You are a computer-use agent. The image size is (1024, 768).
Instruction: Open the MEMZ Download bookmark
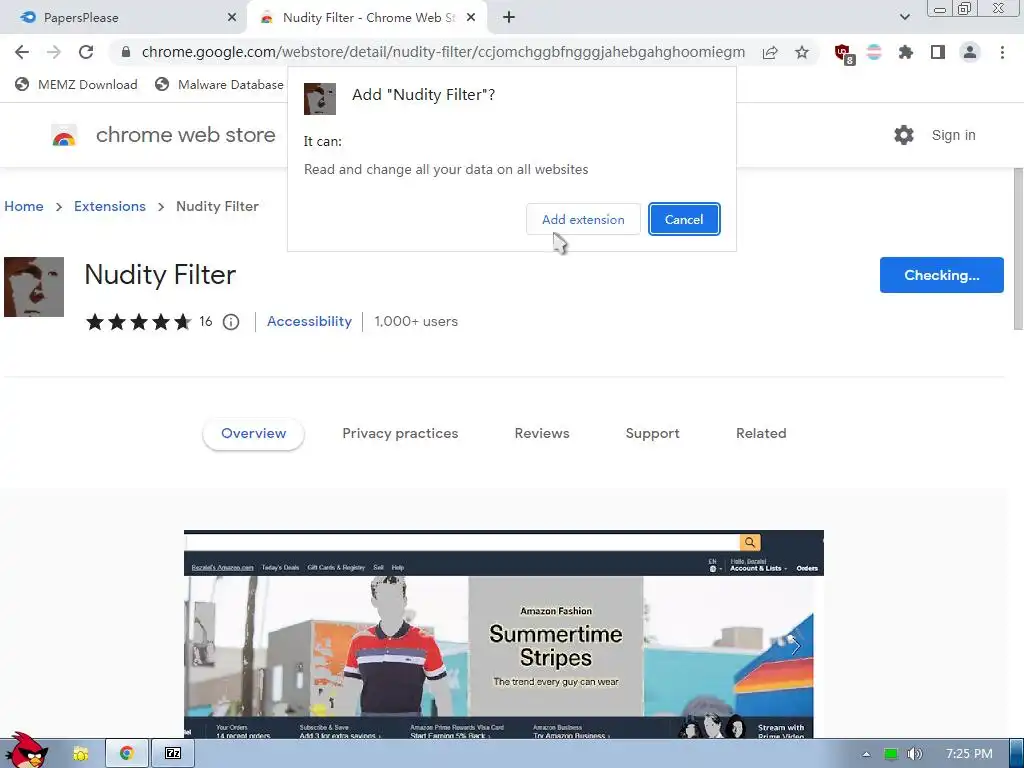click(76, 84)
